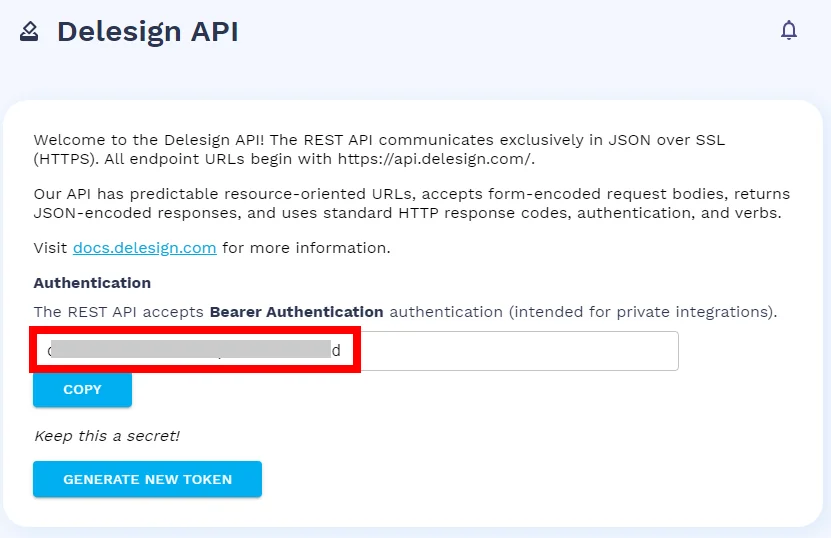
Task: Click the 'predictable resource-oriented URLs' paragraph
Action: [412, 204]
